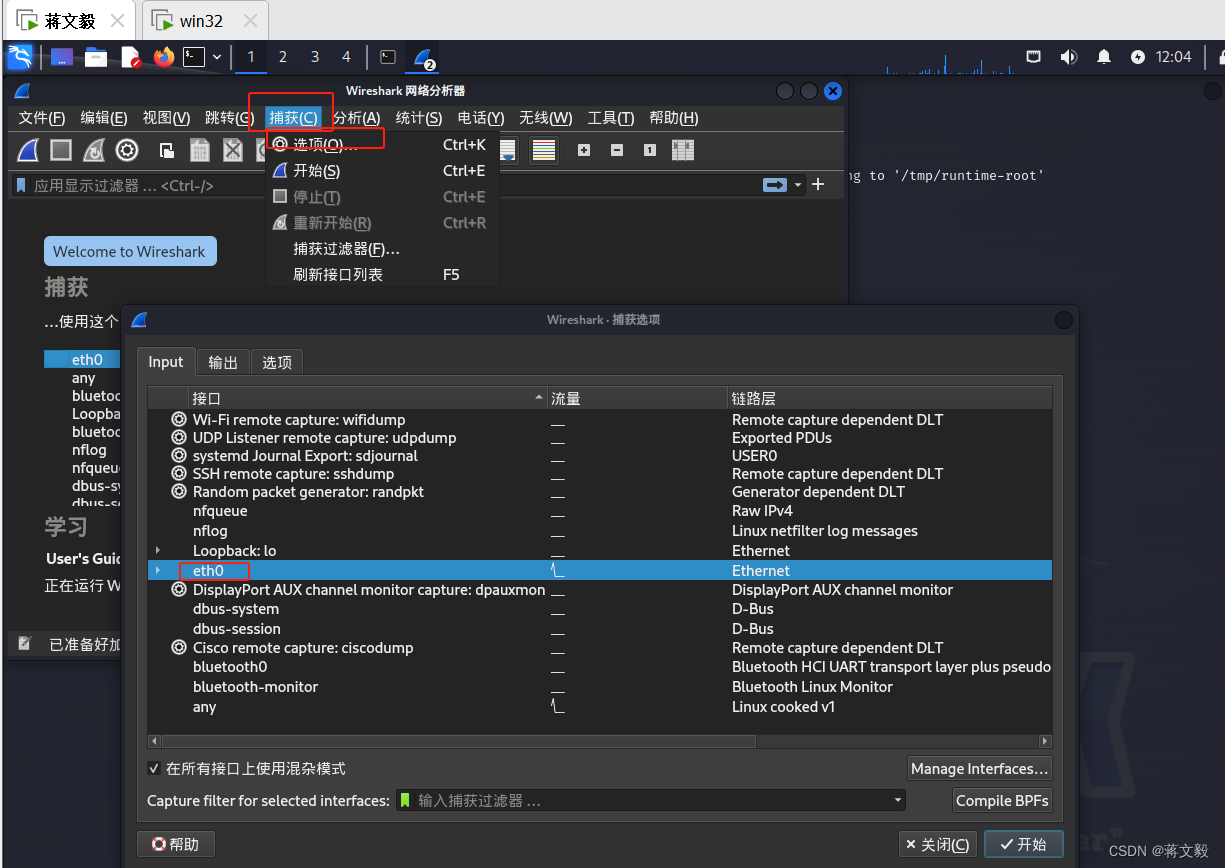Click gear icon beside SSH remote capture sshdump
1225x868 pixels.
pos(179,474)
